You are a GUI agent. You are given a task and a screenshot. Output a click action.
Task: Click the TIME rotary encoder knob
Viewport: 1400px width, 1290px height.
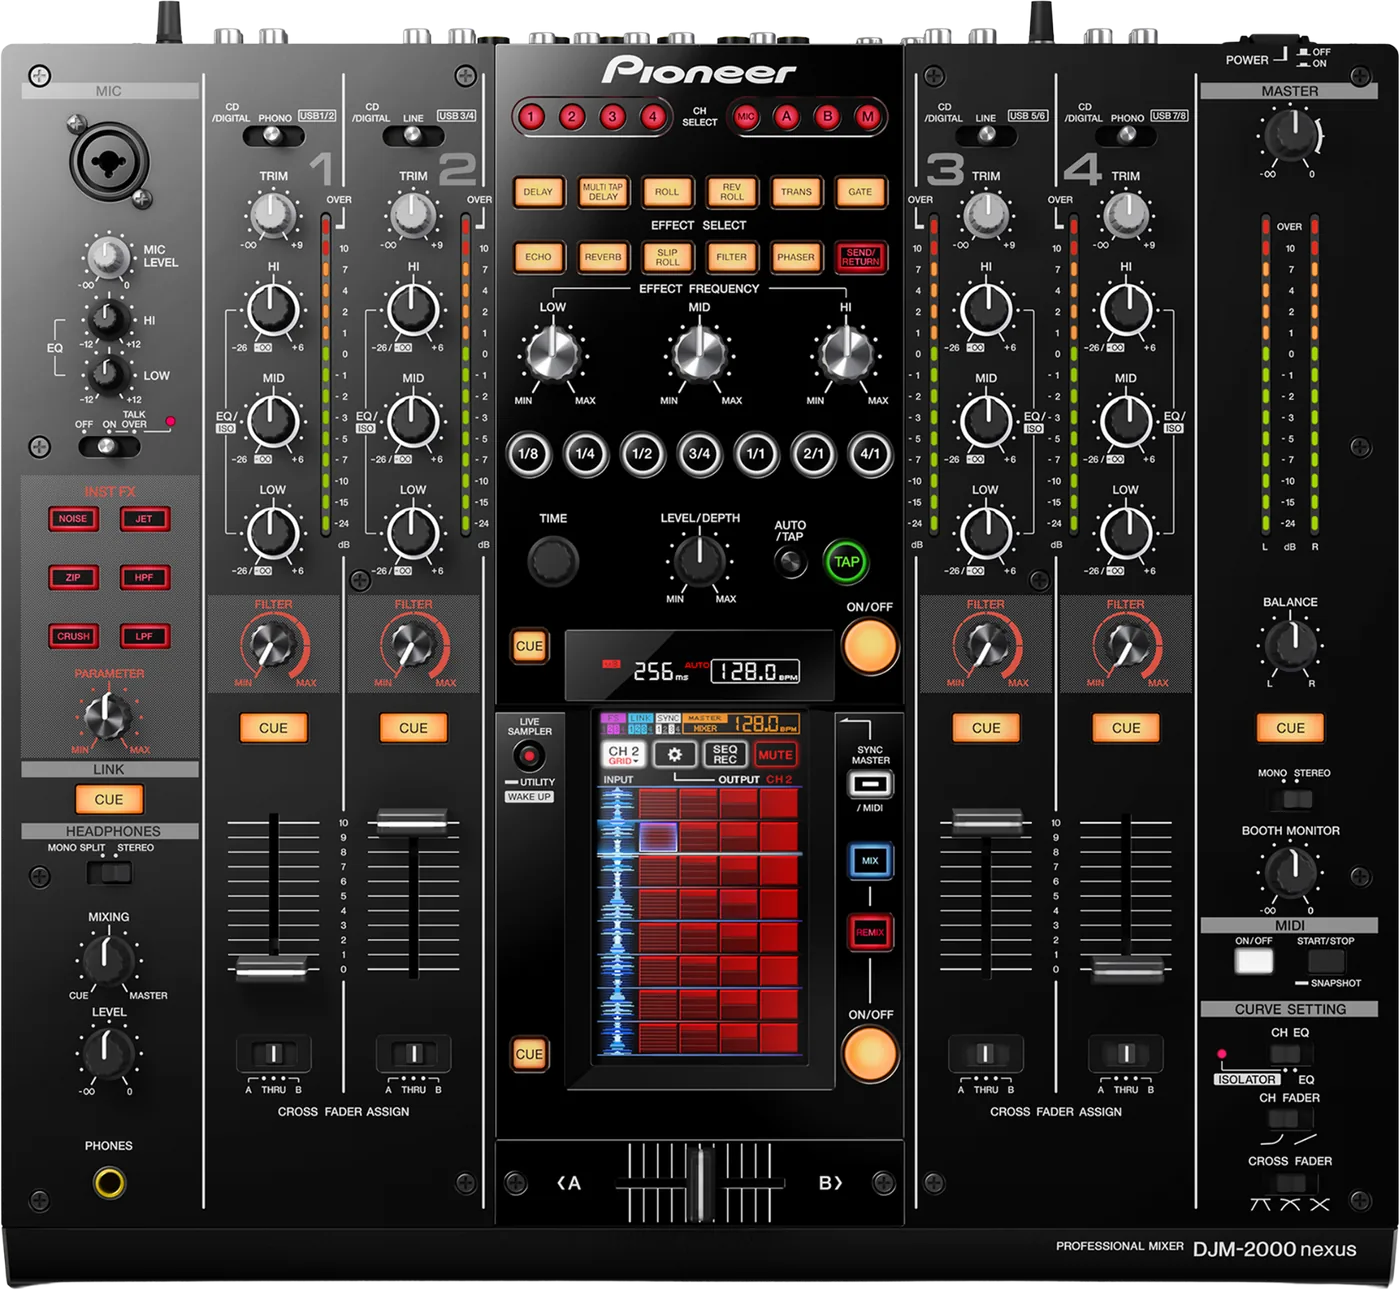click(552, 560)
